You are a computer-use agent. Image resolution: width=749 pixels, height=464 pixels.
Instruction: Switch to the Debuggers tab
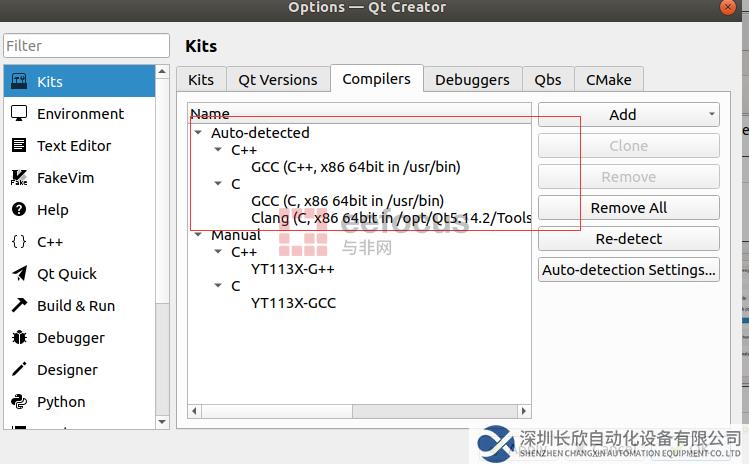pos(472,79)
